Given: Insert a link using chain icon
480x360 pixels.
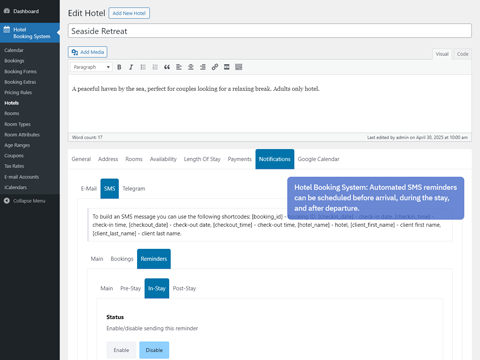Looking at the screenshot, I should coord(215,67).
